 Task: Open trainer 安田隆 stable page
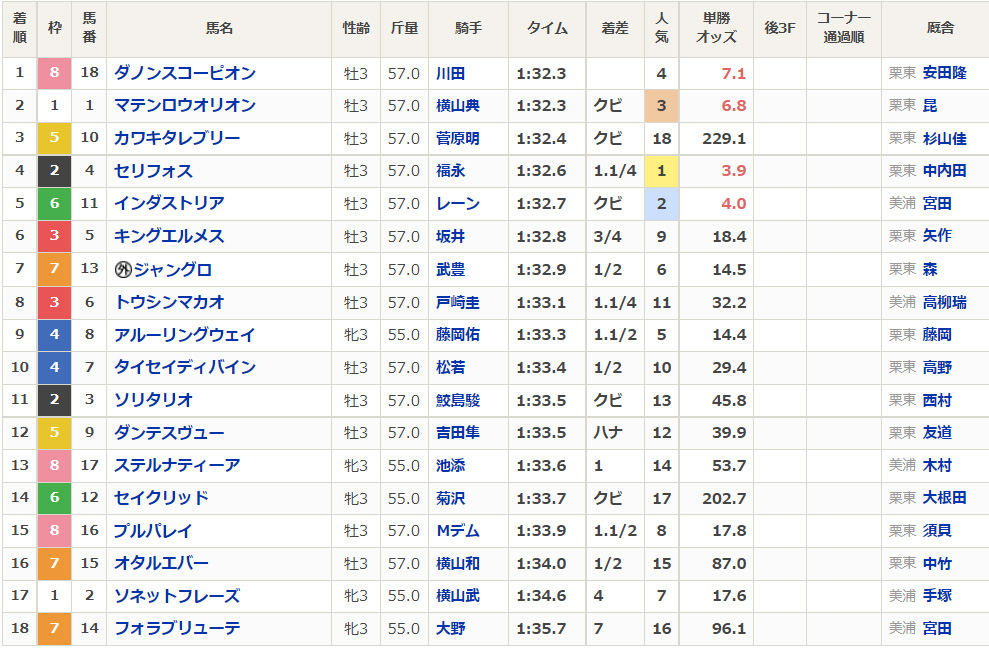click(x=945, y=73)
